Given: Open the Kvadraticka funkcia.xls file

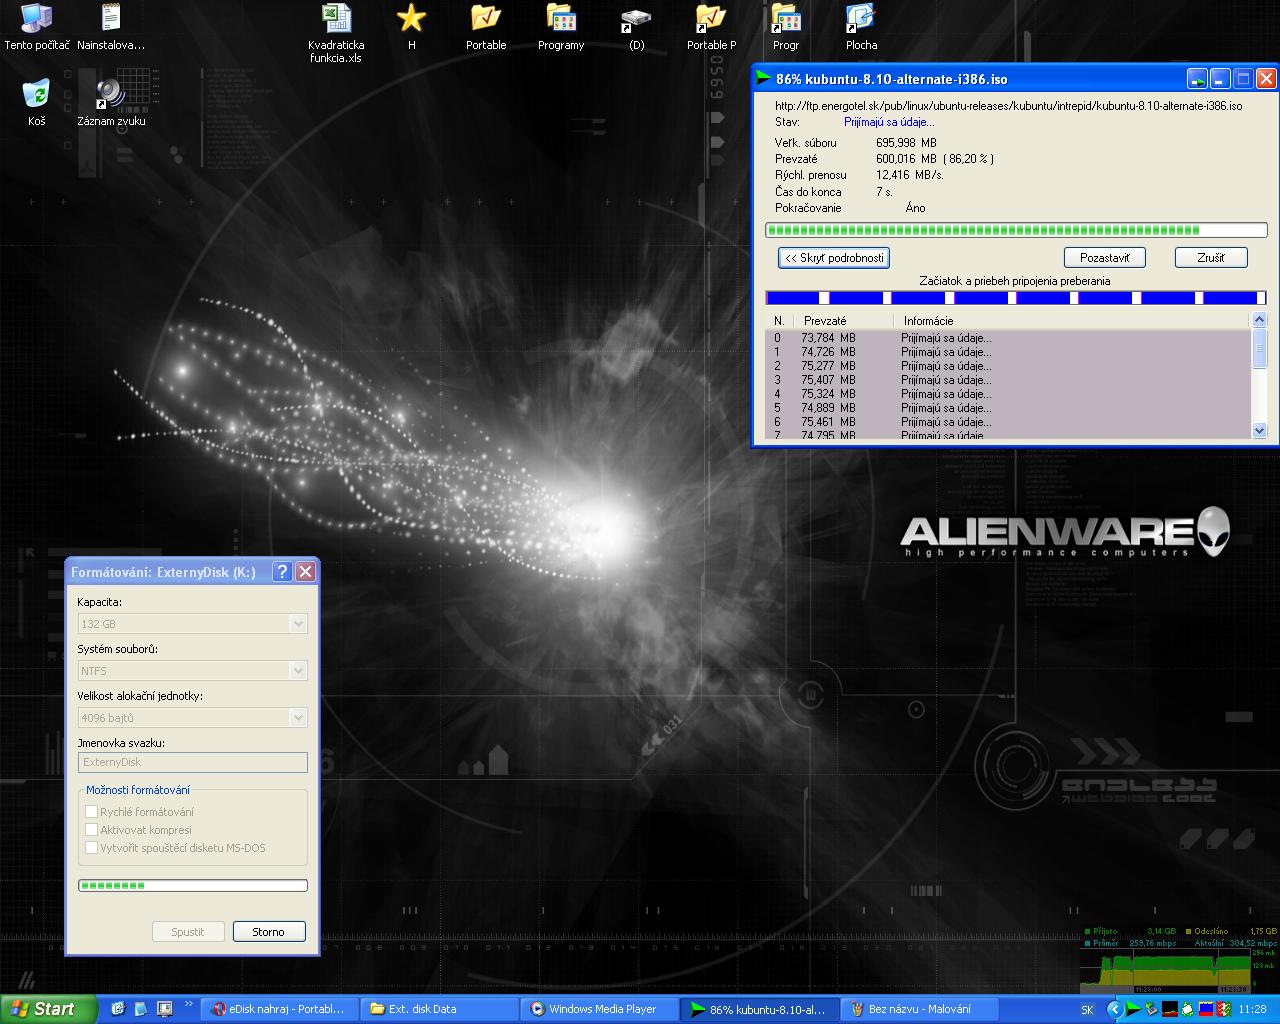Looking at the screenshot, I should [336, 19].
